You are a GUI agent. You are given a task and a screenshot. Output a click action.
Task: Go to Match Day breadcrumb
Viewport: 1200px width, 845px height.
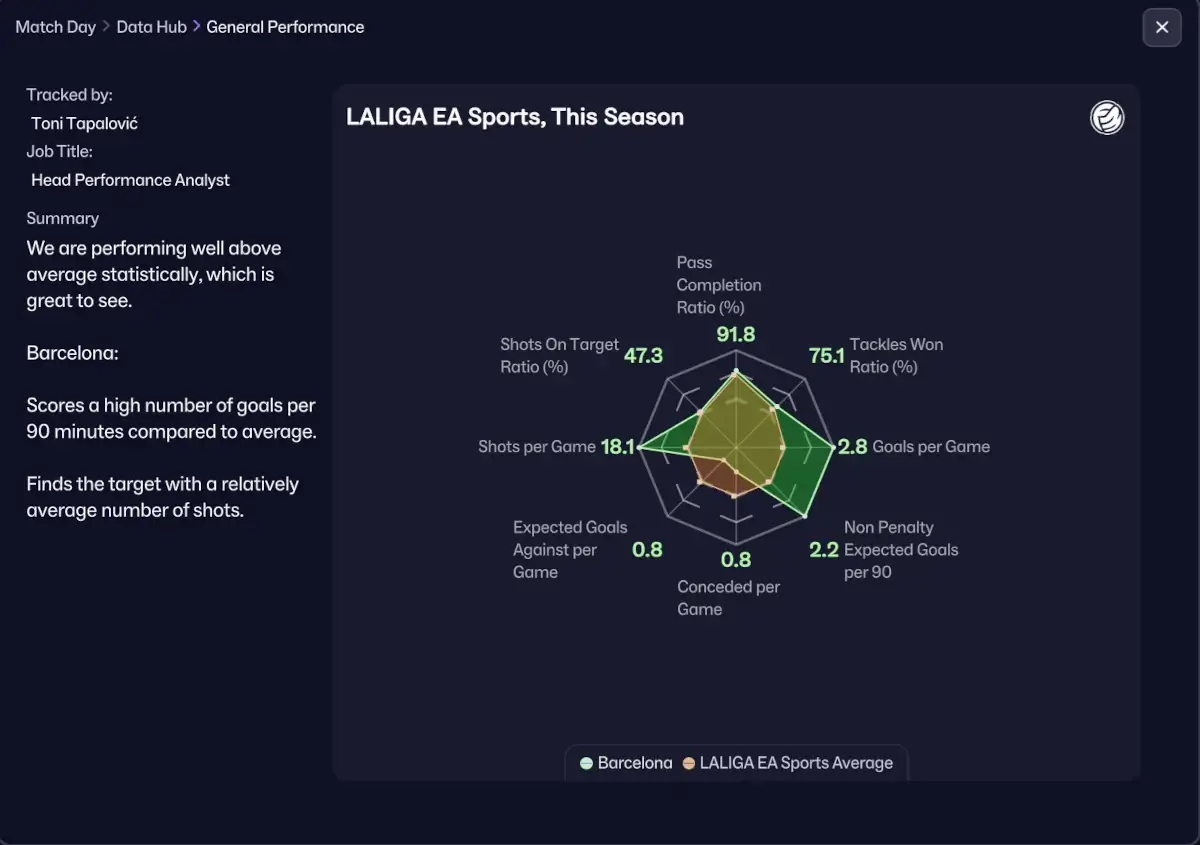point(55,27)
